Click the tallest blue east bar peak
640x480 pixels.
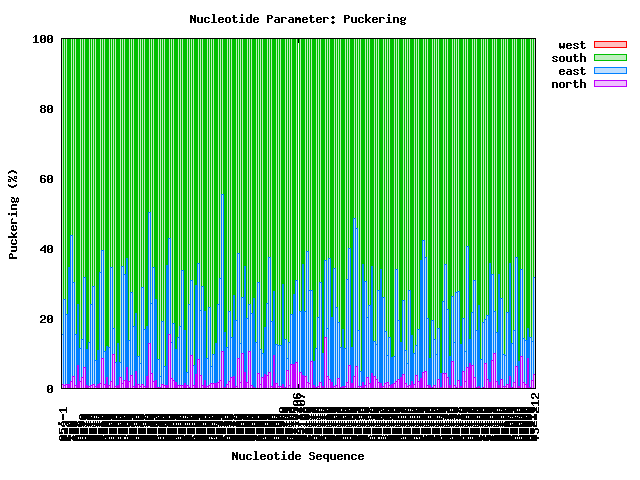(x=222, y=195)
